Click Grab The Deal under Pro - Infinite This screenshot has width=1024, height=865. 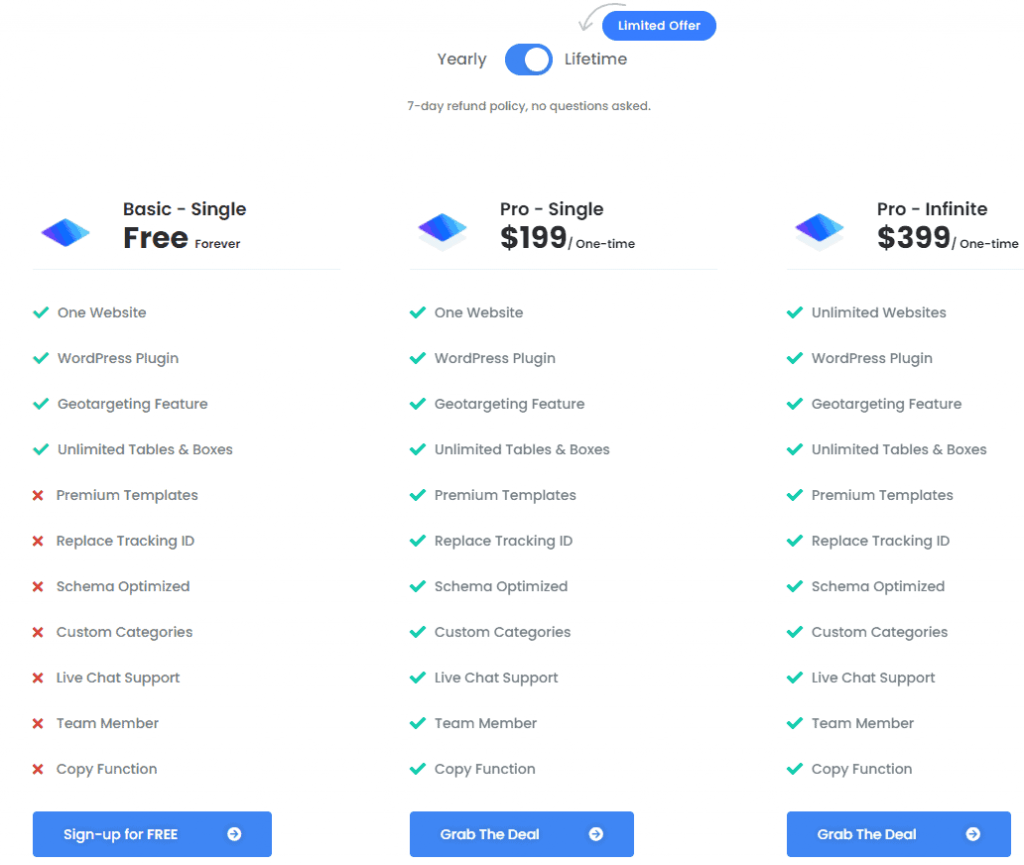pyautogui.click(x=899, y=834)
